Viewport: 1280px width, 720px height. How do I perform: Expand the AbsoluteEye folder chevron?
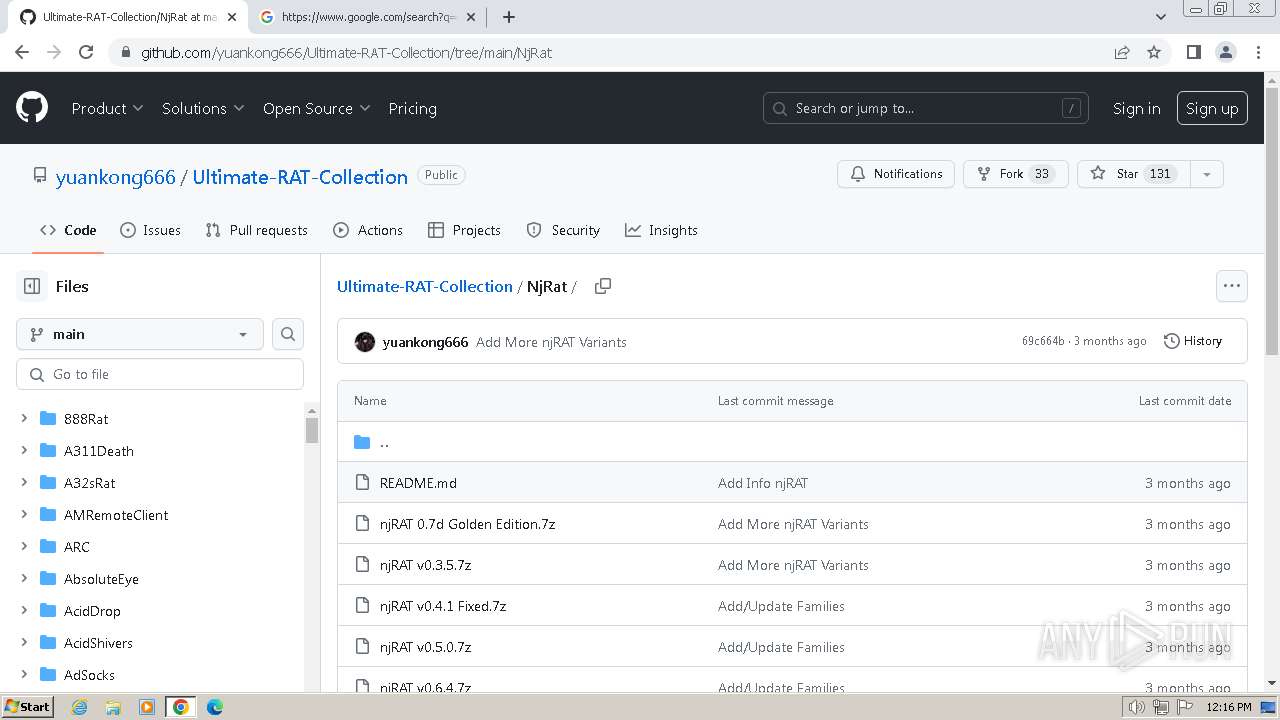click(x=24, y=579)
